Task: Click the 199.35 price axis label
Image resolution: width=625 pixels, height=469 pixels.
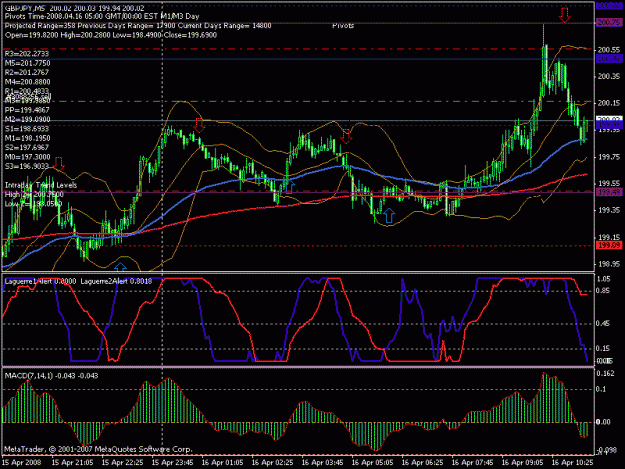Action: tap(608, 210)
